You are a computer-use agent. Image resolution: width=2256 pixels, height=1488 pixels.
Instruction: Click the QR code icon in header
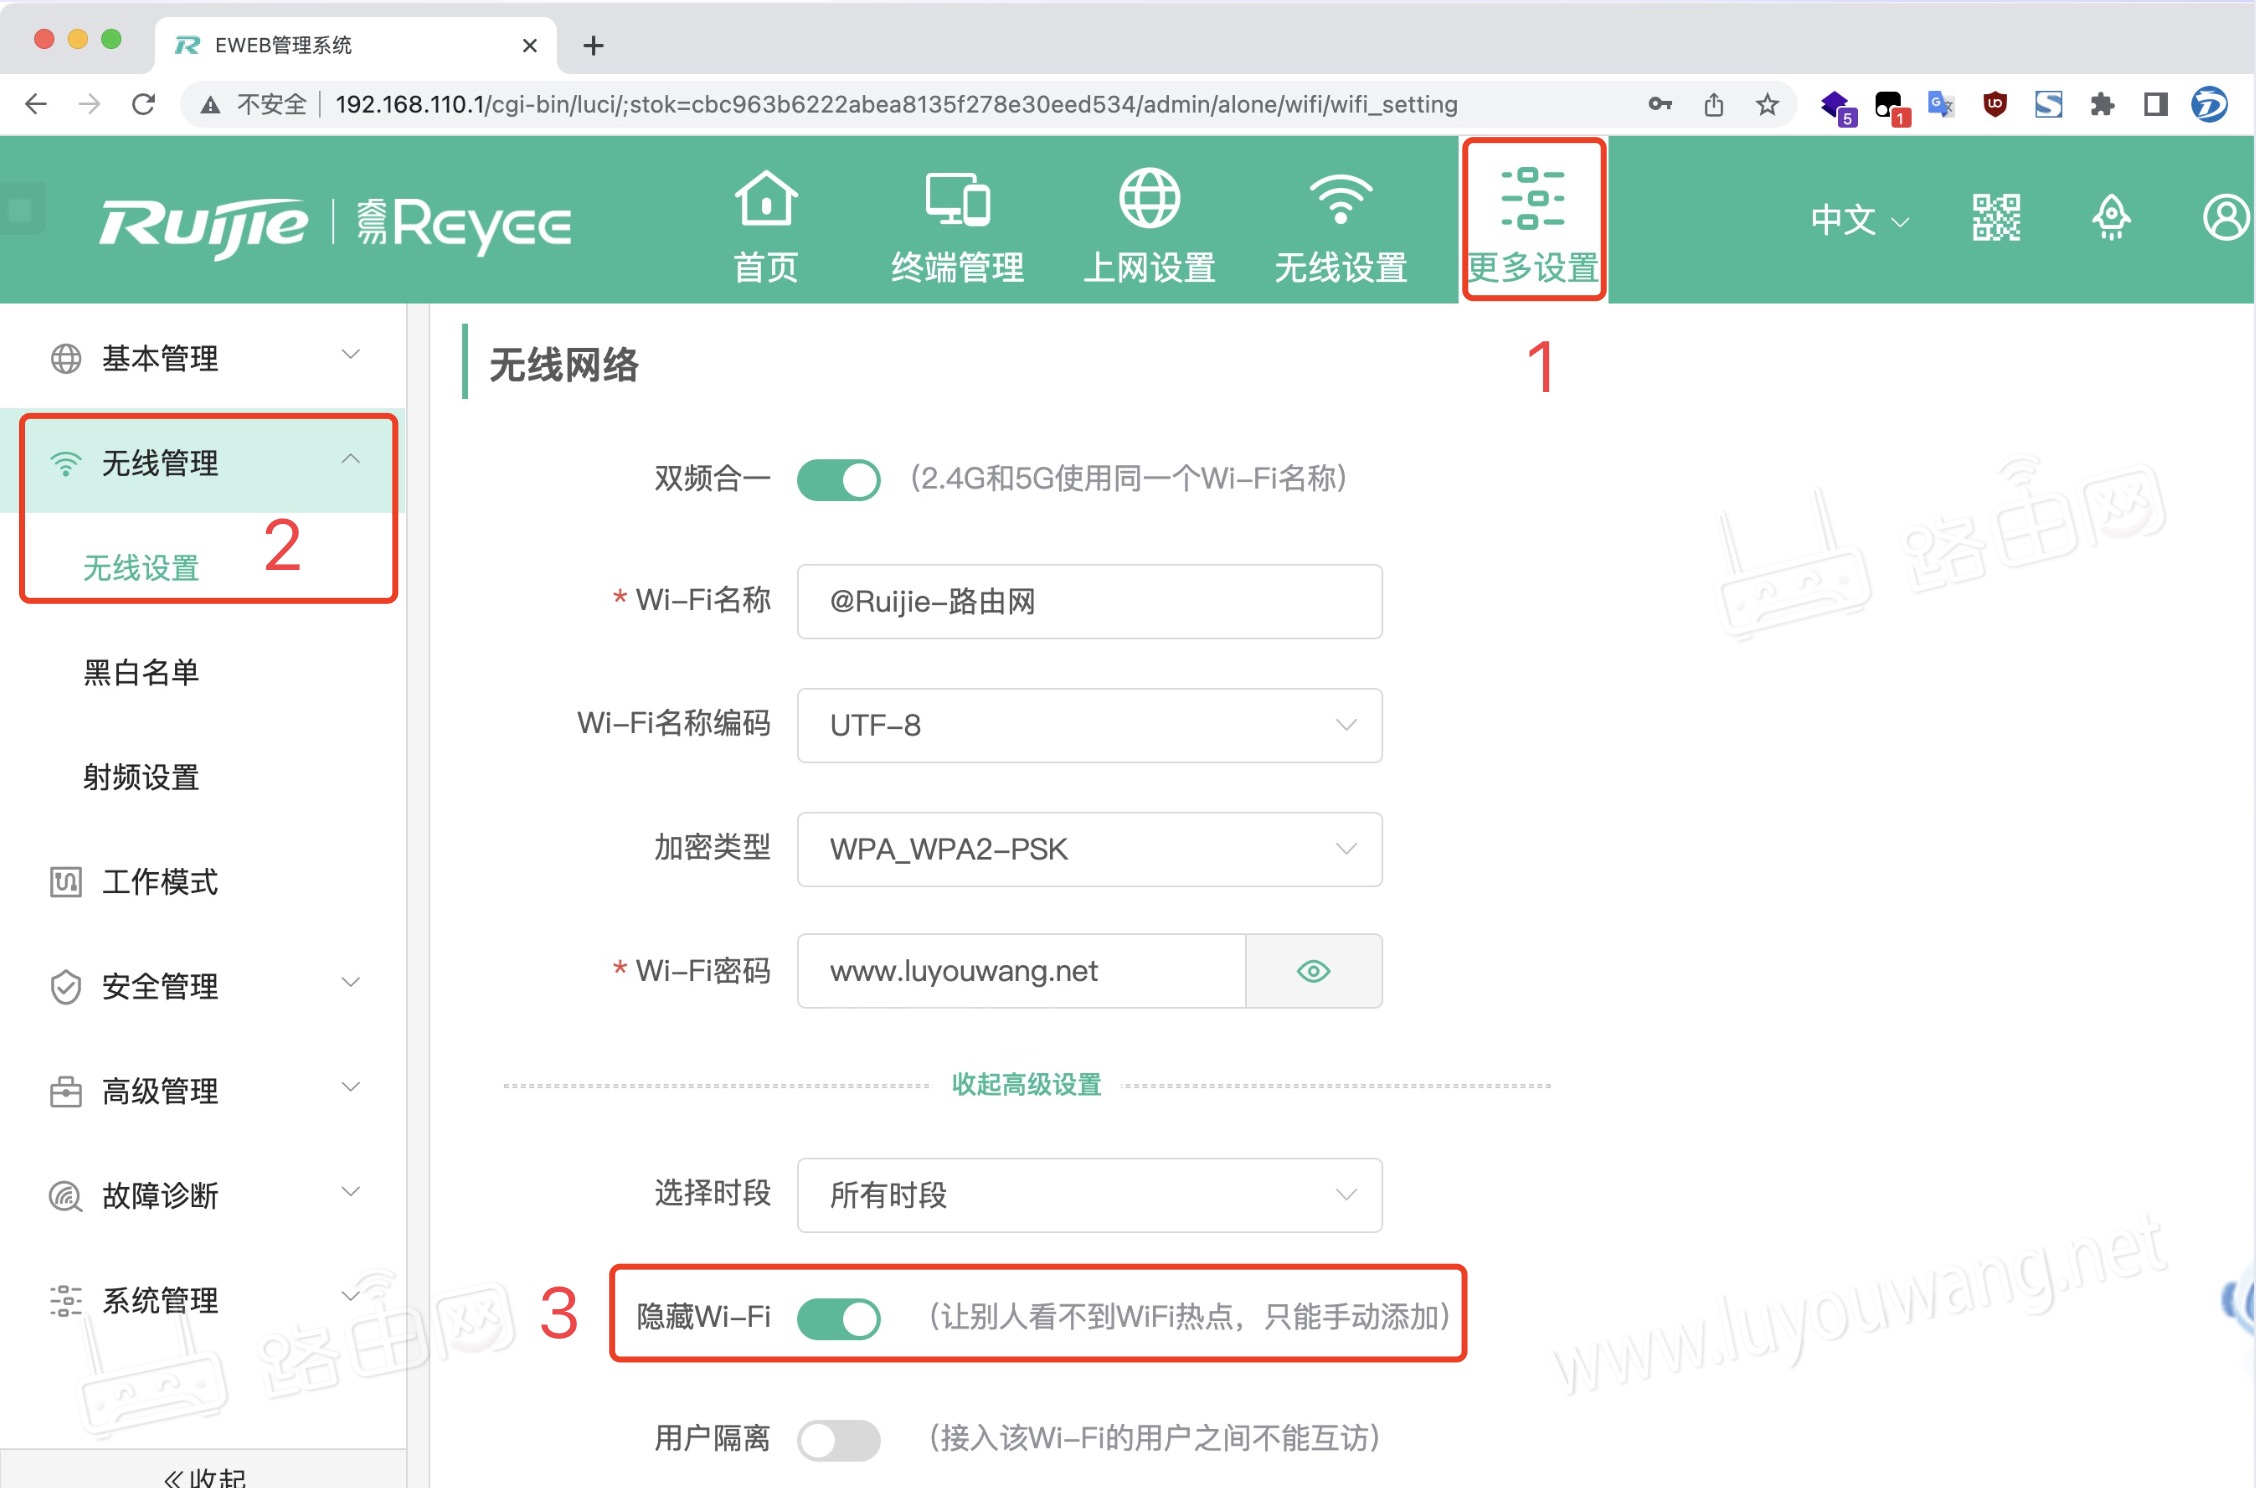point(1994,220)
